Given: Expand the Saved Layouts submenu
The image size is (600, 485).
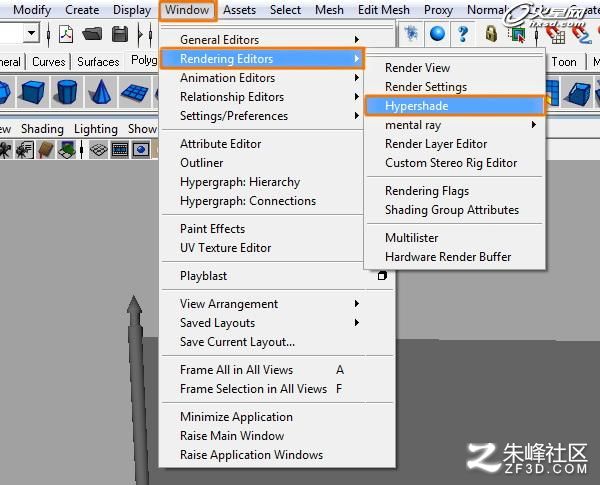Looking at the screenshot, I should click(x=357, y=323).
